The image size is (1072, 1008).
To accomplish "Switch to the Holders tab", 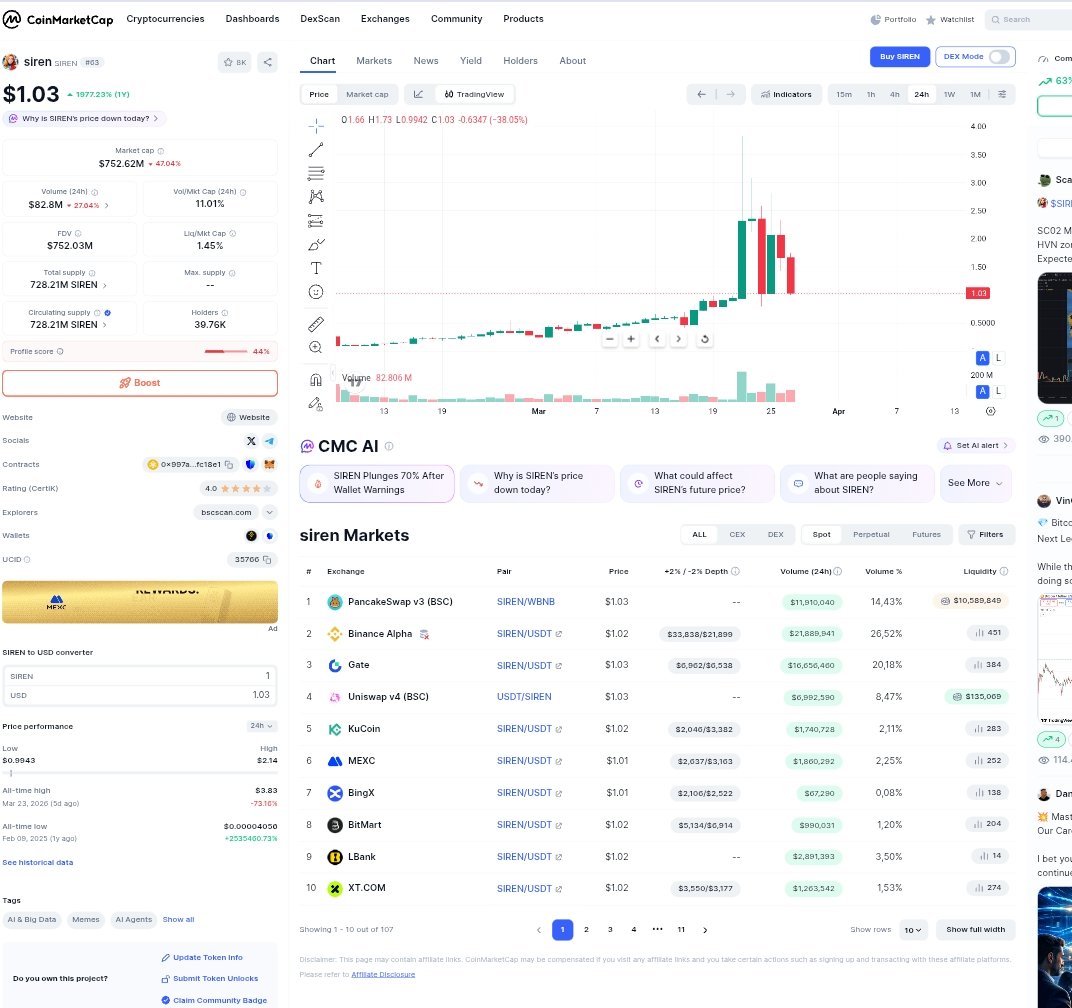I will click(520, 61).
